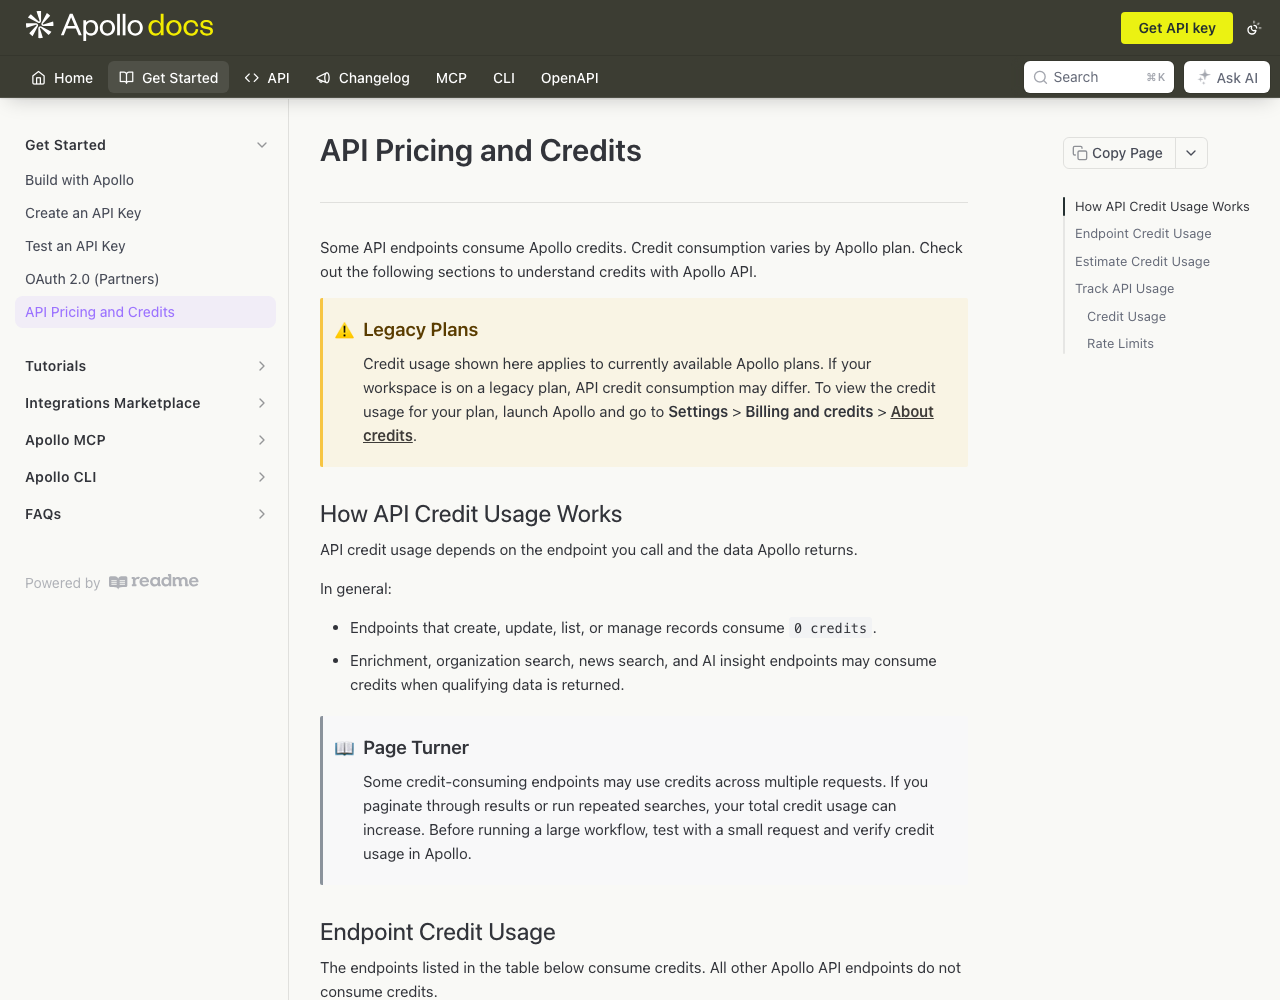Click the API Pricing and Credits heading
The image size is (1280, 1000).
click(x=481, y=151)
